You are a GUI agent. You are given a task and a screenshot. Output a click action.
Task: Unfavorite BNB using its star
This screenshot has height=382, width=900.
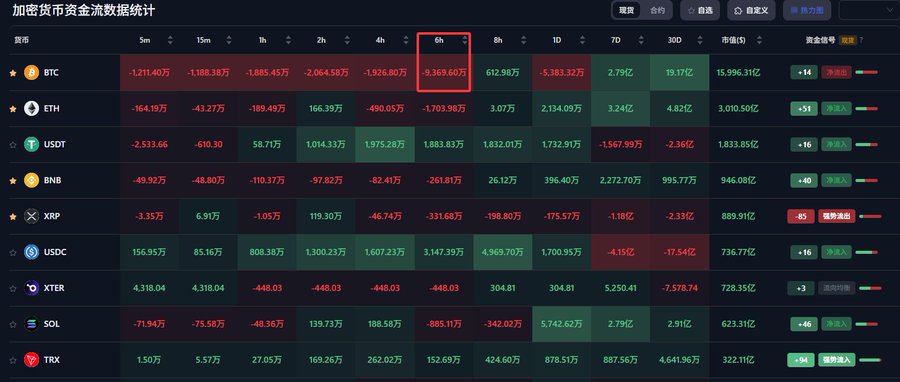click(13, 181)
